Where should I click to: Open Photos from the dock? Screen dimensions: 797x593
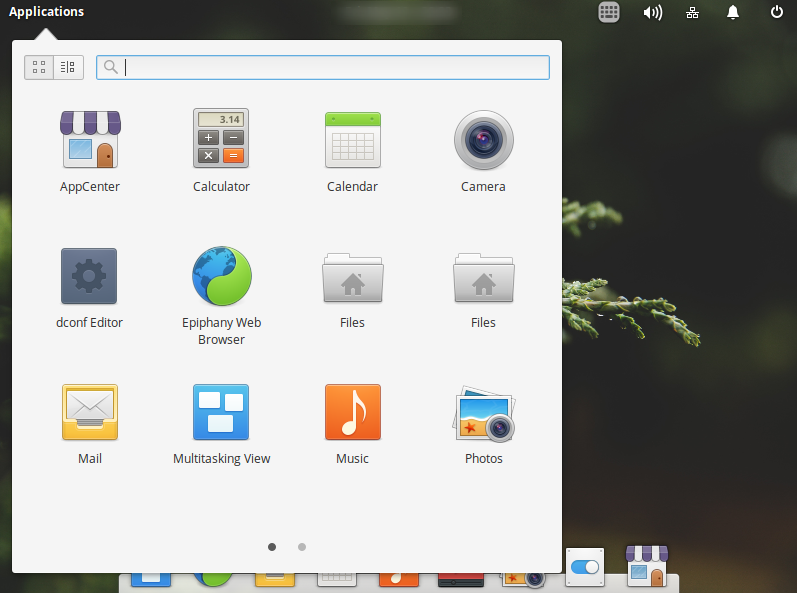525,579
